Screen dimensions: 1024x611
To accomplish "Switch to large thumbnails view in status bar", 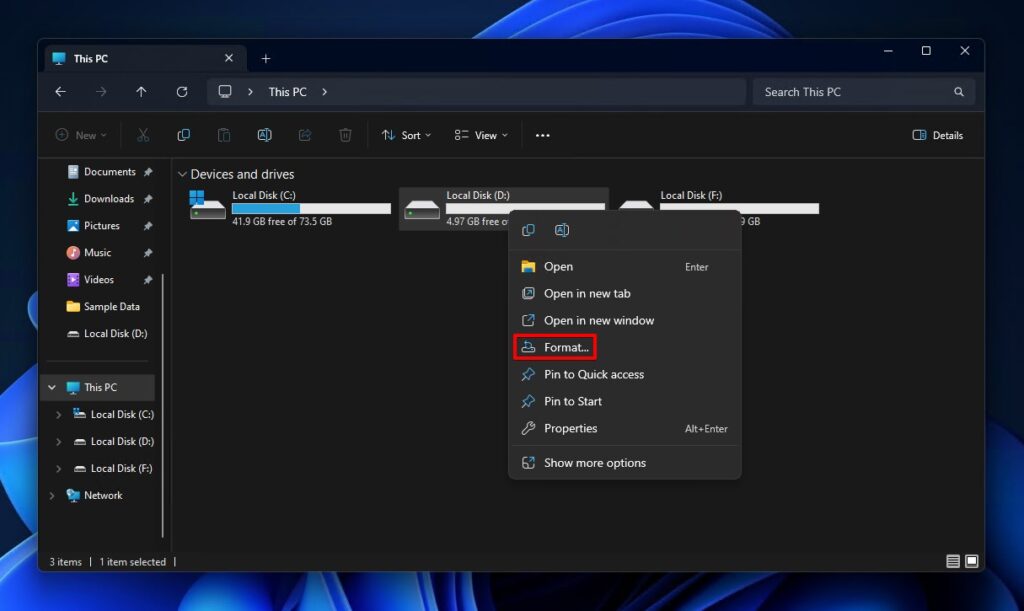I will pos(969,561).
